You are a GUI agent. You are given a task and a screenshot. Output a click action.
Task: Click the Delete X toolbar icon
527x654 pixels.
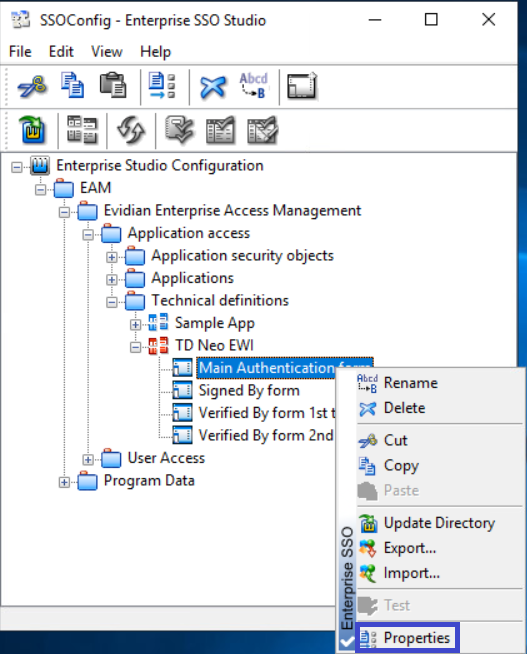click(213, 87)
